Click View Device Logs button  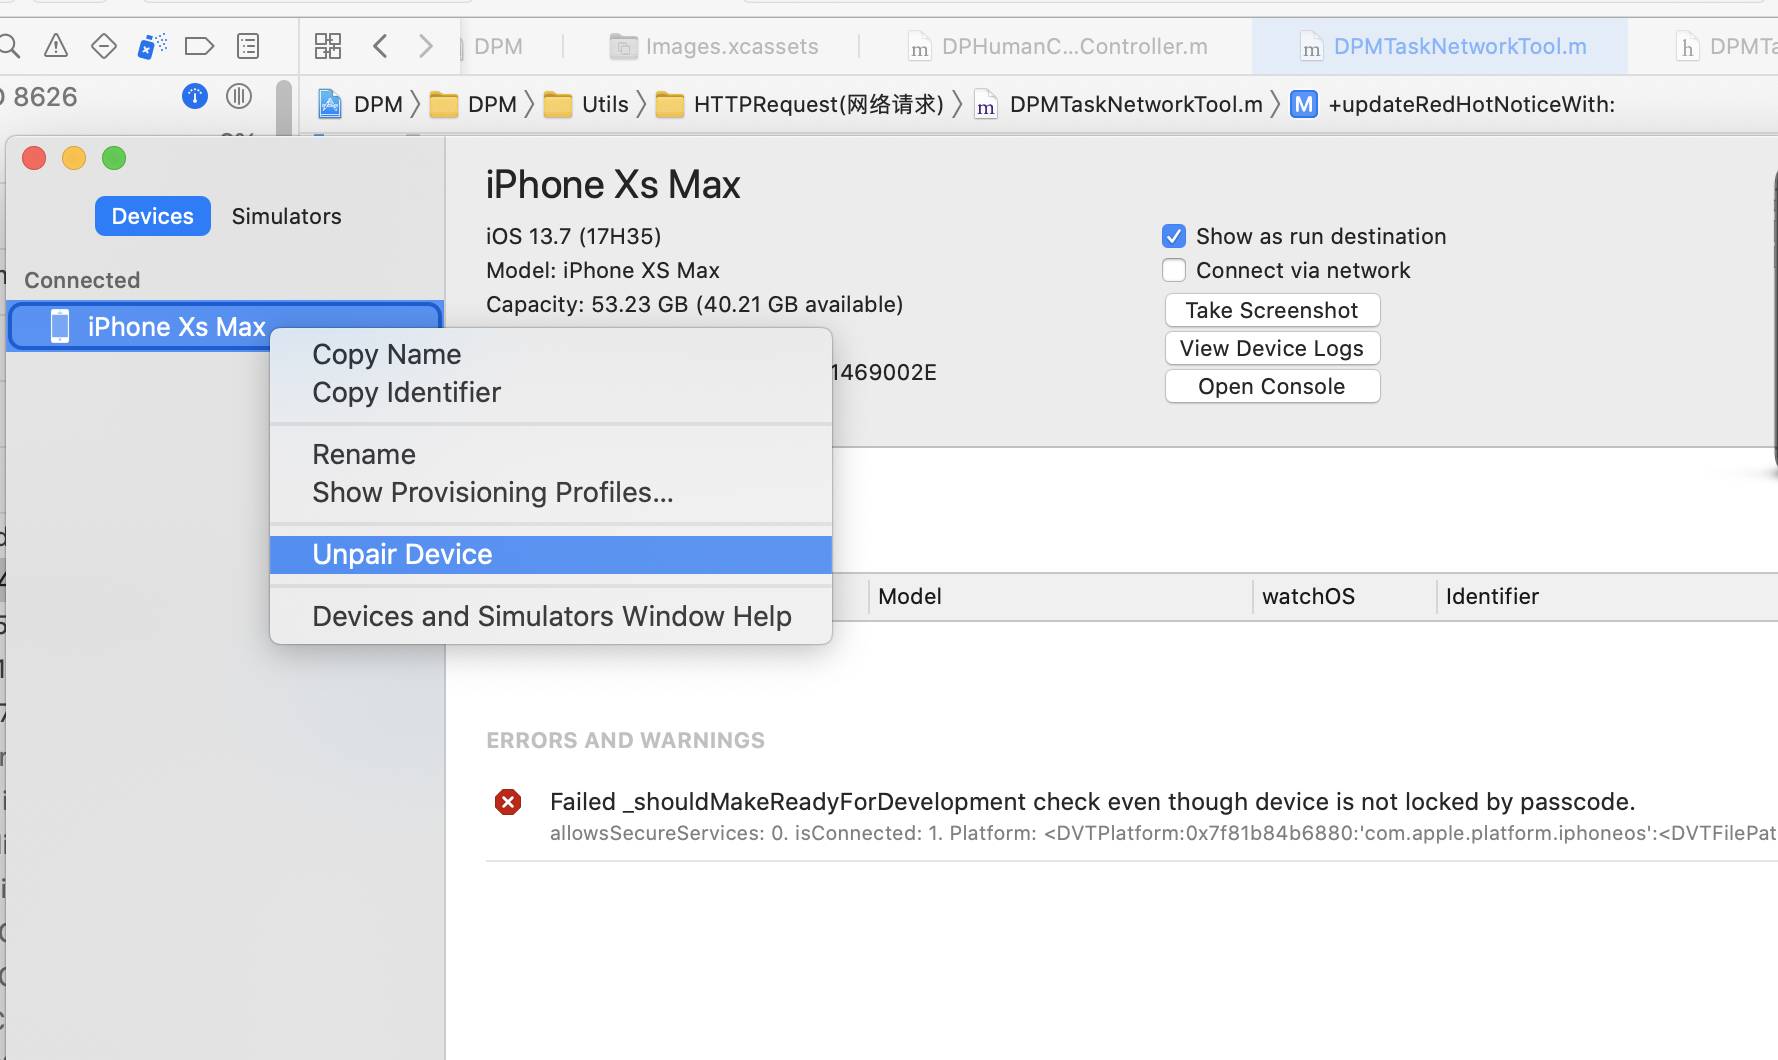tap(1272, 348)
